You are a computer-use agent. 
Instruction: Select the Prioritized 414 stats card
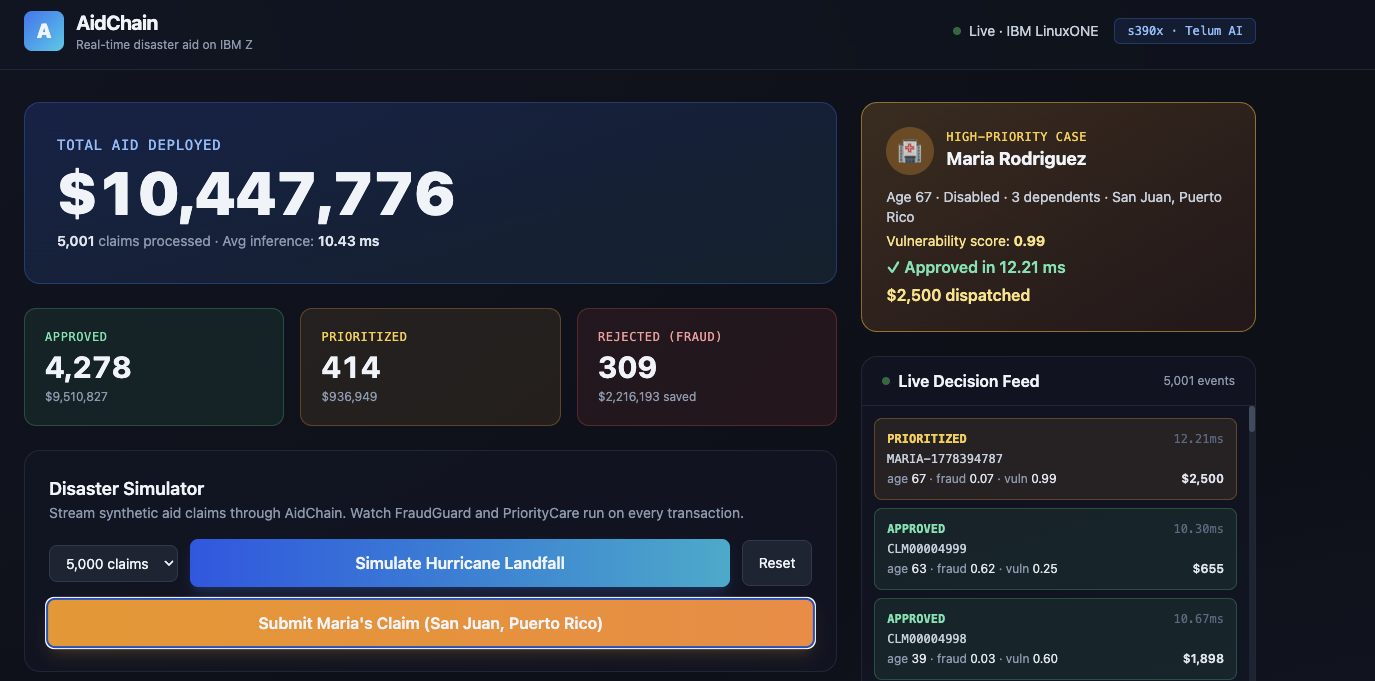[430, 367]
